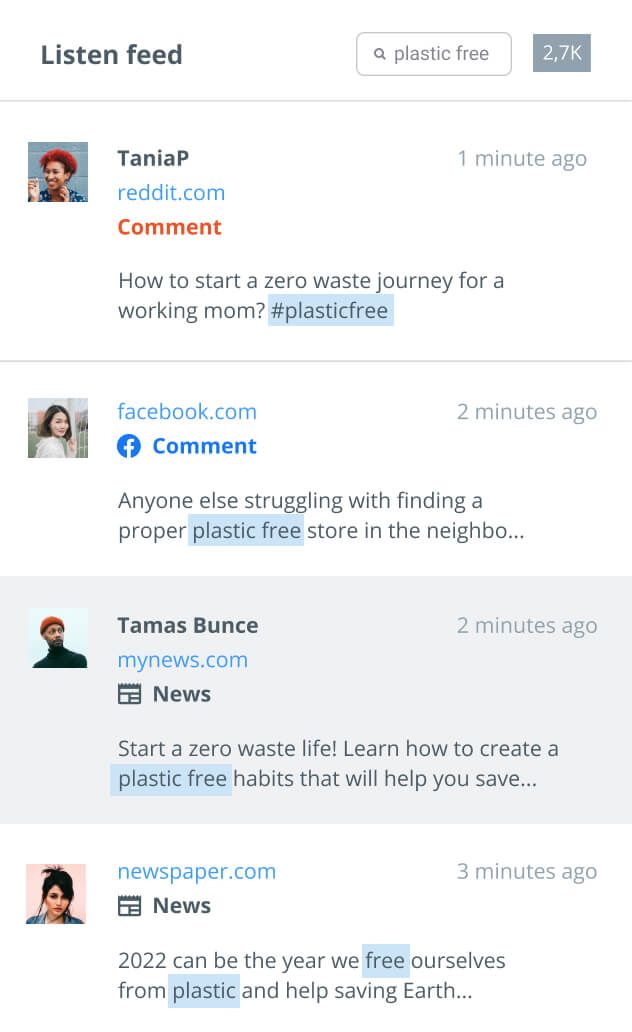632x1032 pixels.
Task: Click the Facebook logo icon
Action: (x=129, y=446)
